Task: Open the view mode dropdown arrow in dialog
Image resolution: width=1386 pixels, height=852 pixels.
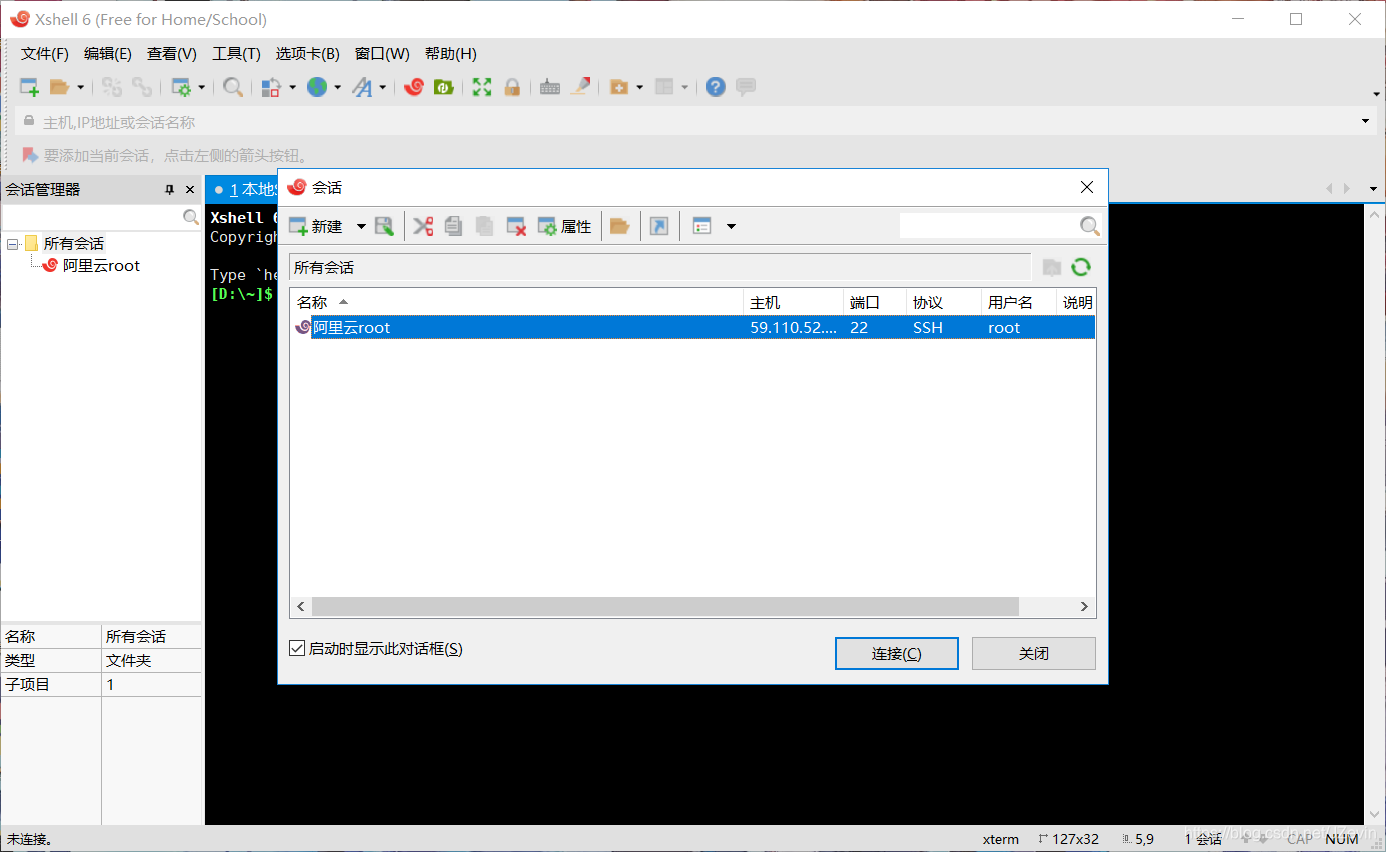Action: point(731,227)
